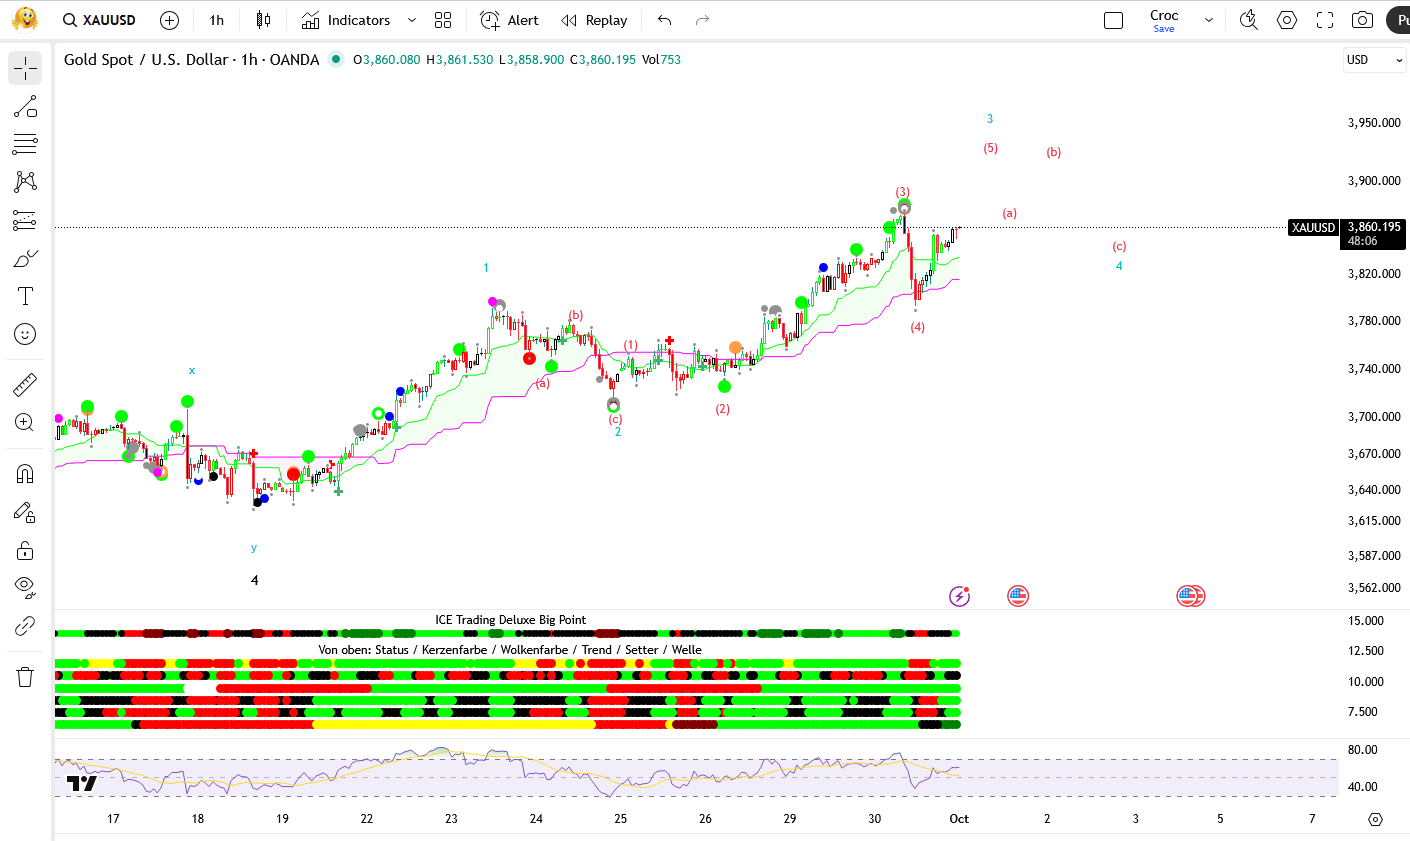Viewport: 1410px width, 841px height.
Task: Click the Alert button
Action: (x=509, y=20)
